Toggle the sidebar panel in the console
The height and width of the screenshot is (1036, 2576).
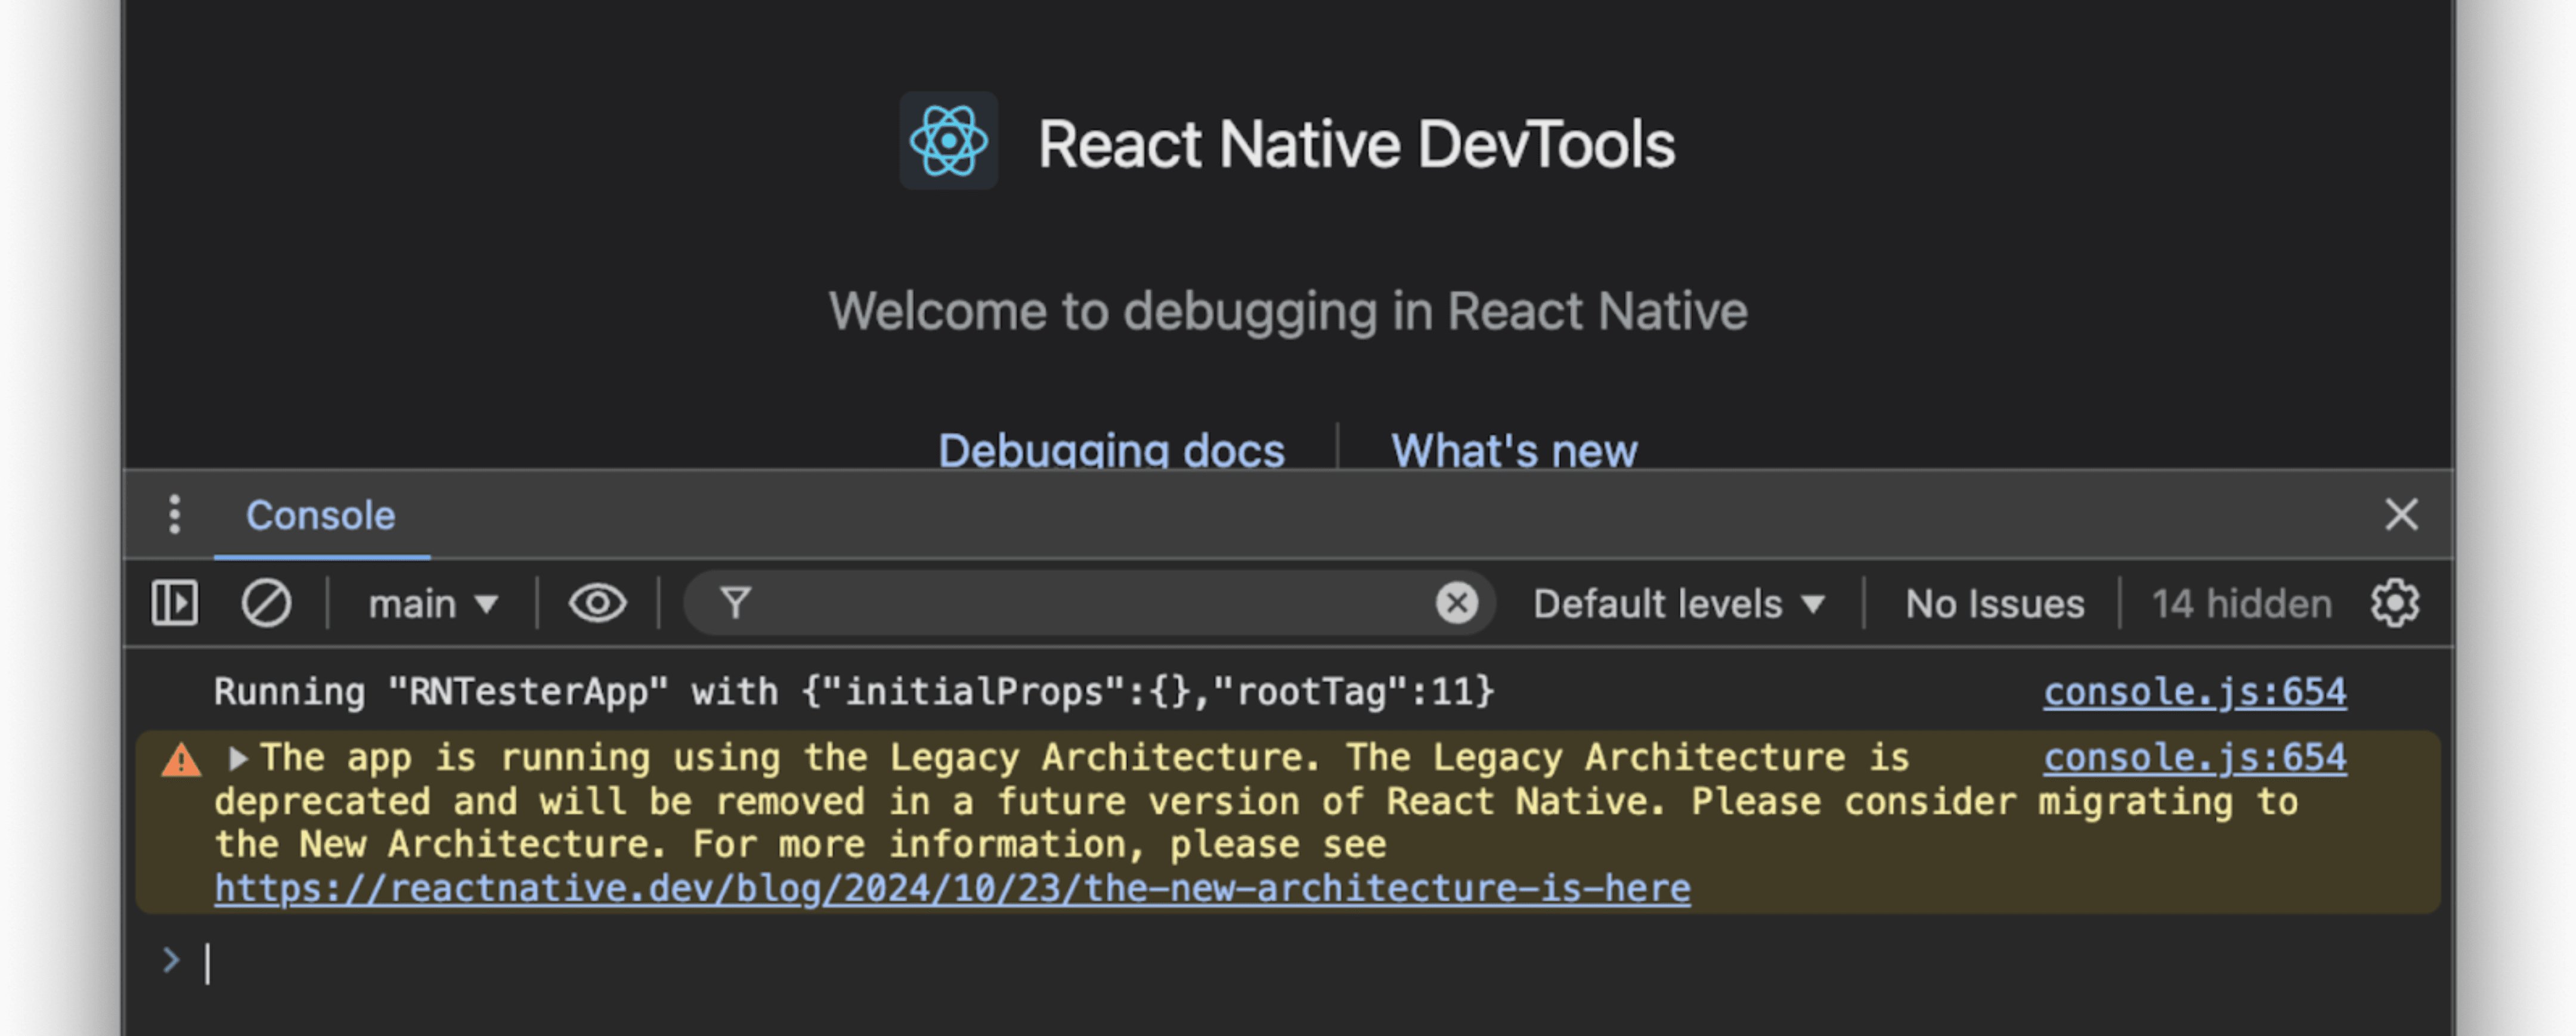(174, 602)
